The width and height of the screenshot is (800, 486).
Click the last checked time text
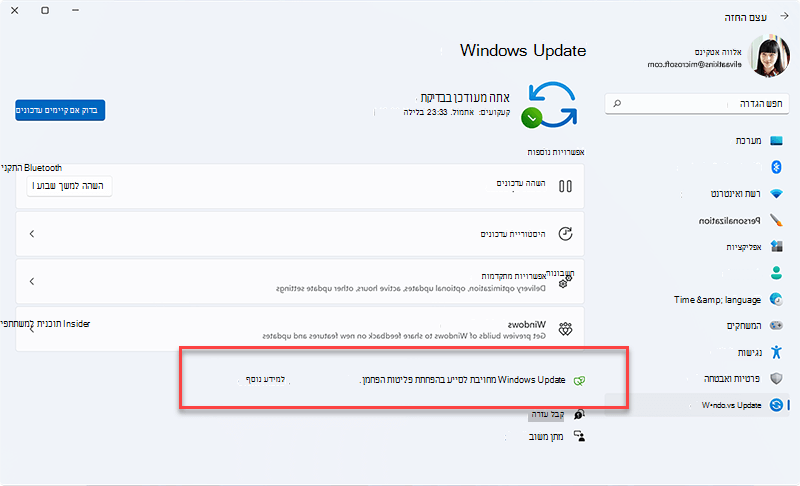pos(457,112)
